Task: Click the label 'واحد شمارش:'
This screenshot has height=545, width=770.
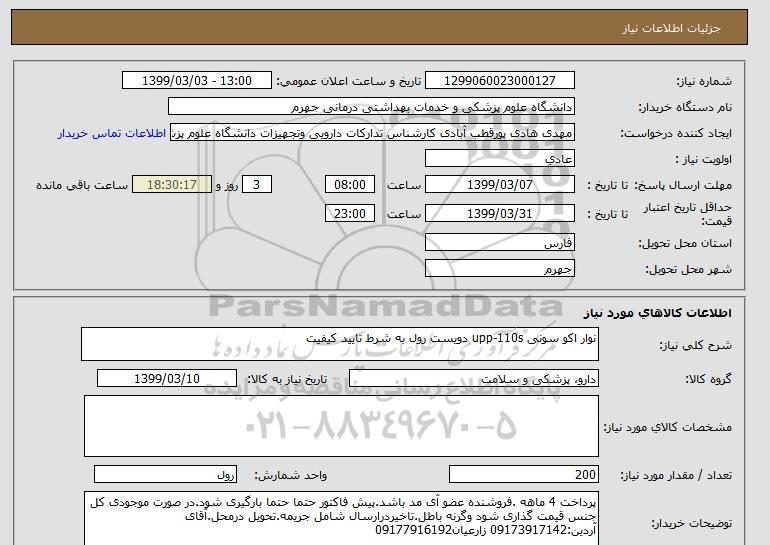Action: (291, 475)
